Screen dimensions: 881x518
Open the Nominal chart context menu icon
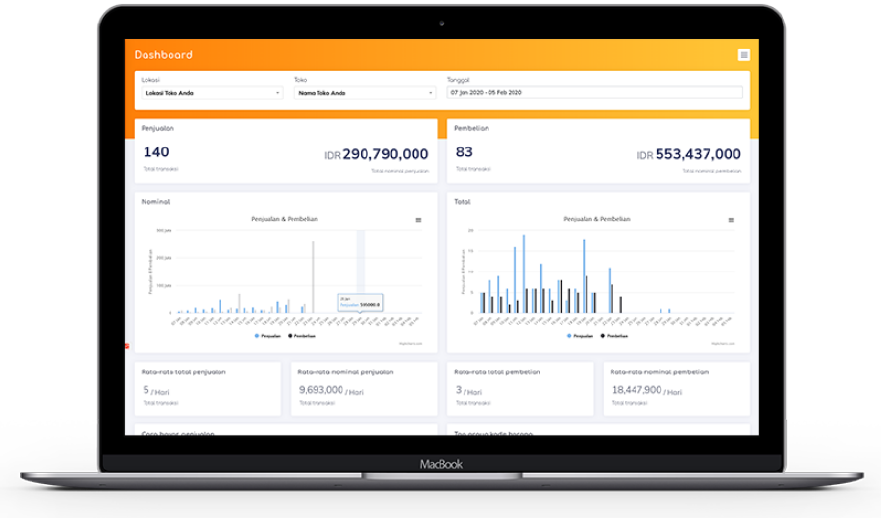[419, 219]
